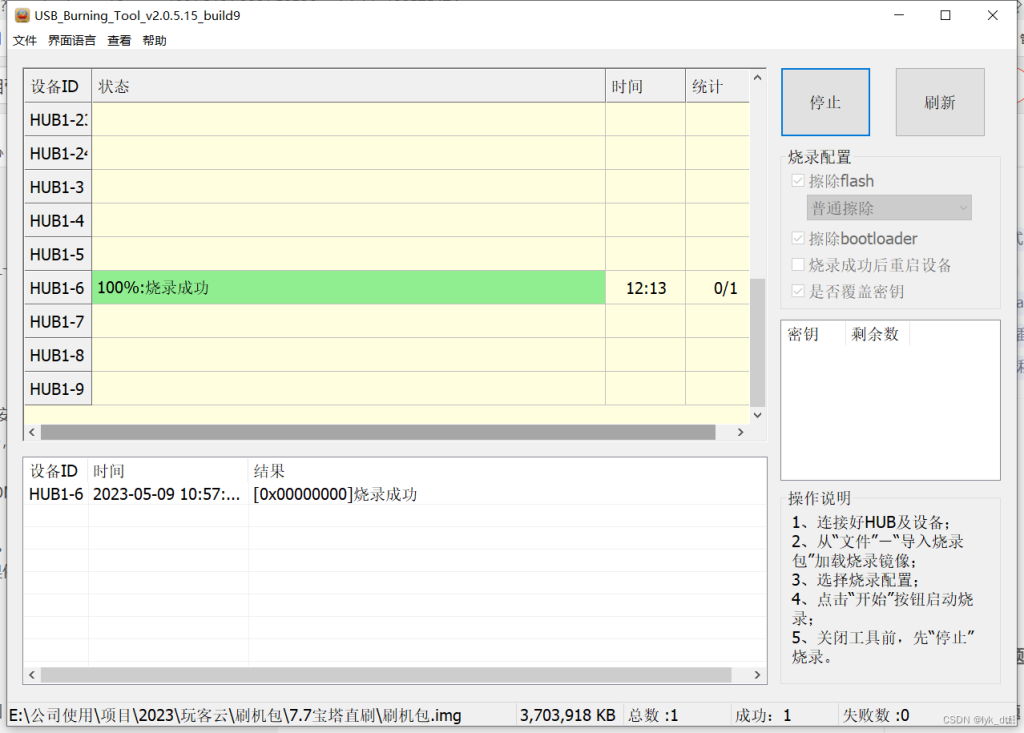The image size is (1024, 733).
Task: Open the 文件 menu
Action: click(25, 41)
